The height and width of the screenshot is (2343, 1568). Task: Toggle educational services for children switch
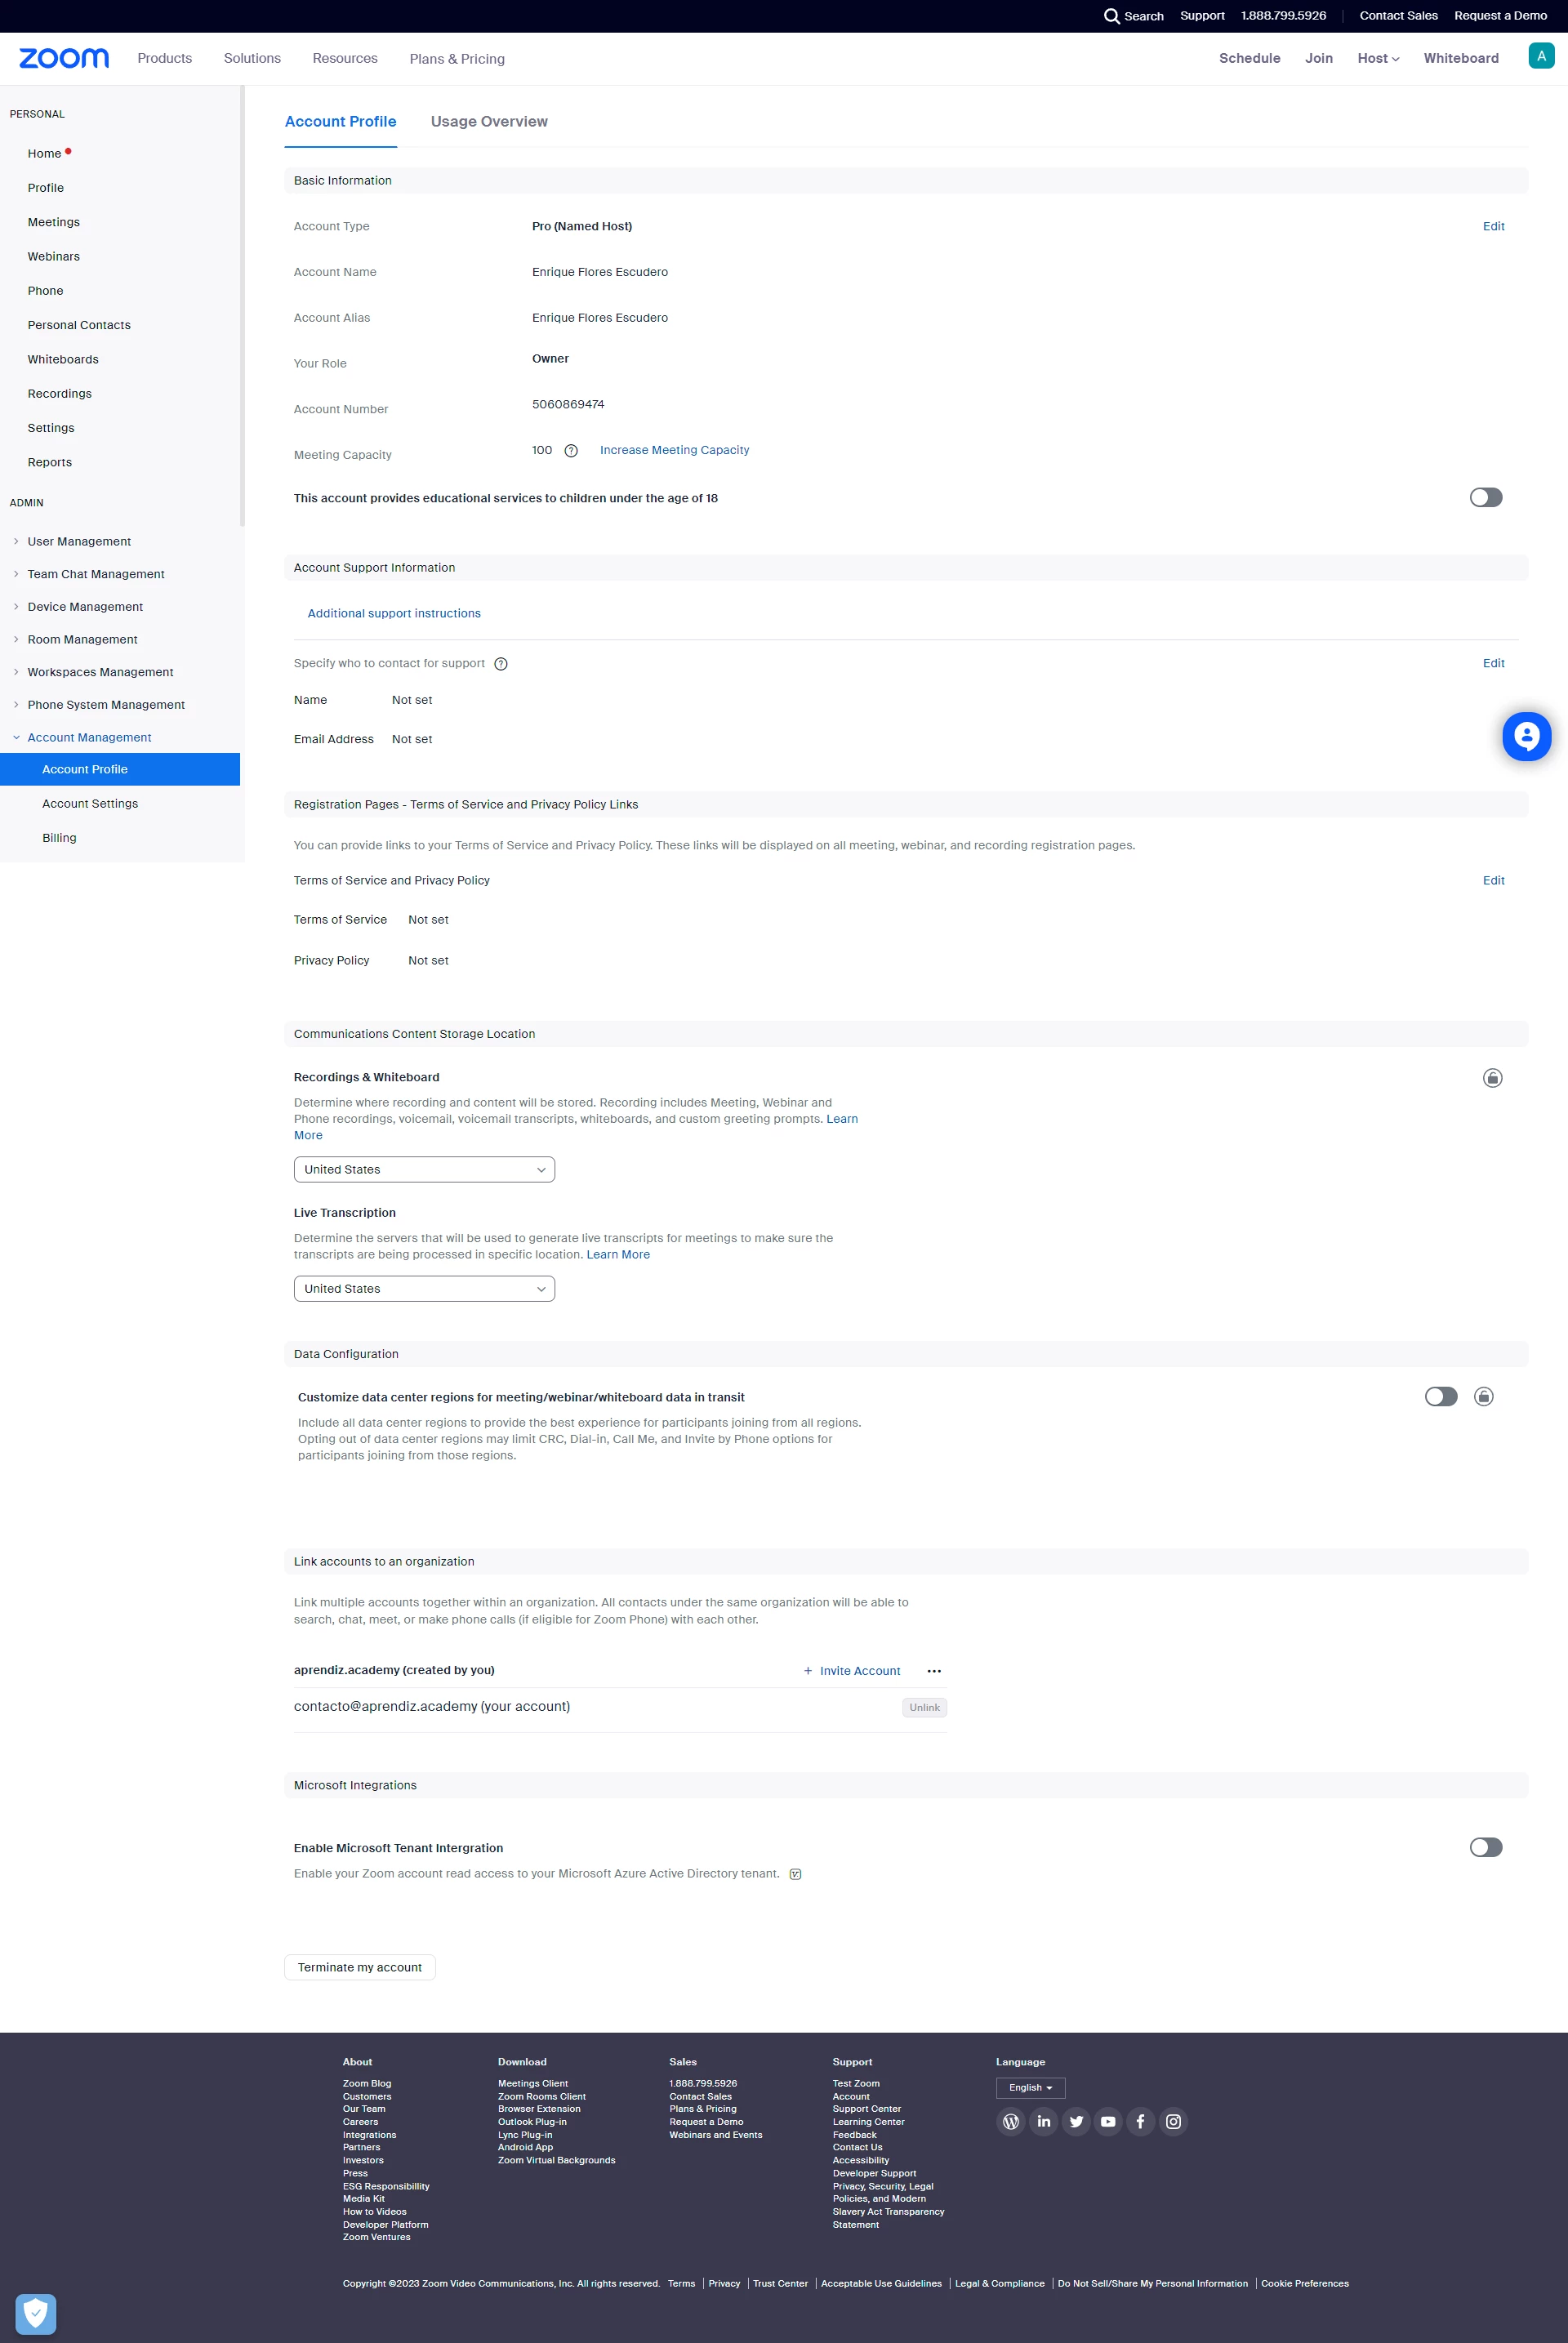(1485, 498)
